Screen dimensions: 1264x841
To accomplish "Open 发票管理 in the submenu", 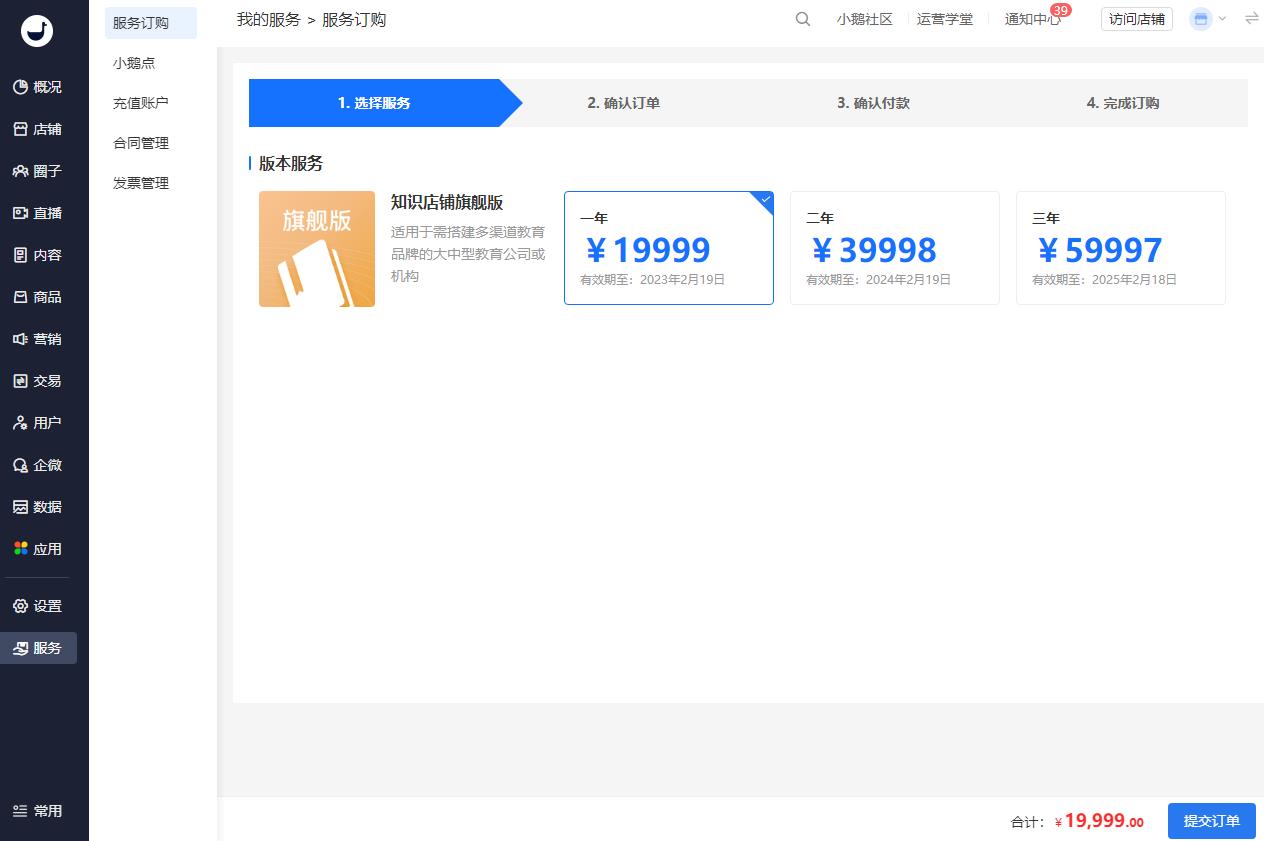I will pyautogui.click(x=141, y=183).
